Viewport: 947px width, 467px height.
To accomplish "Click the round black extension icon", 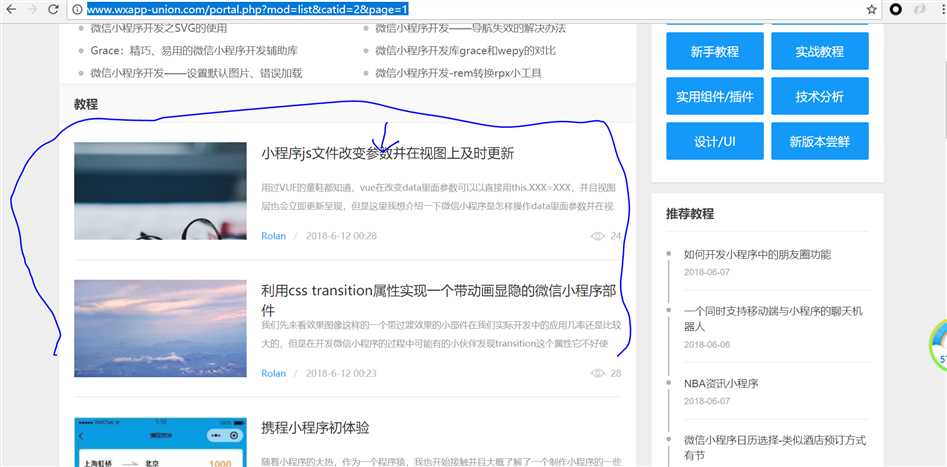I will click(896, 9).
